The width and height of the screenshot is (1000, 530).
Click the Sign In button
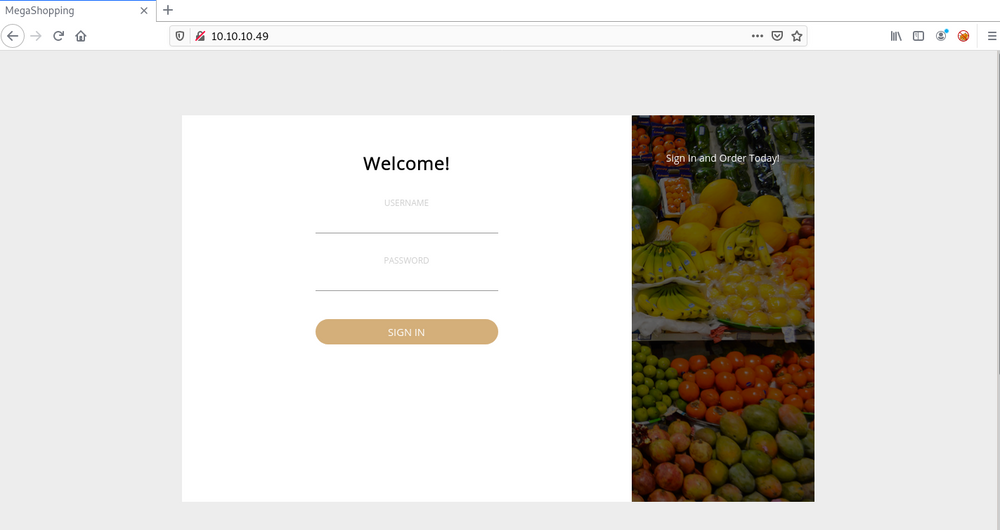pos(406,332)
